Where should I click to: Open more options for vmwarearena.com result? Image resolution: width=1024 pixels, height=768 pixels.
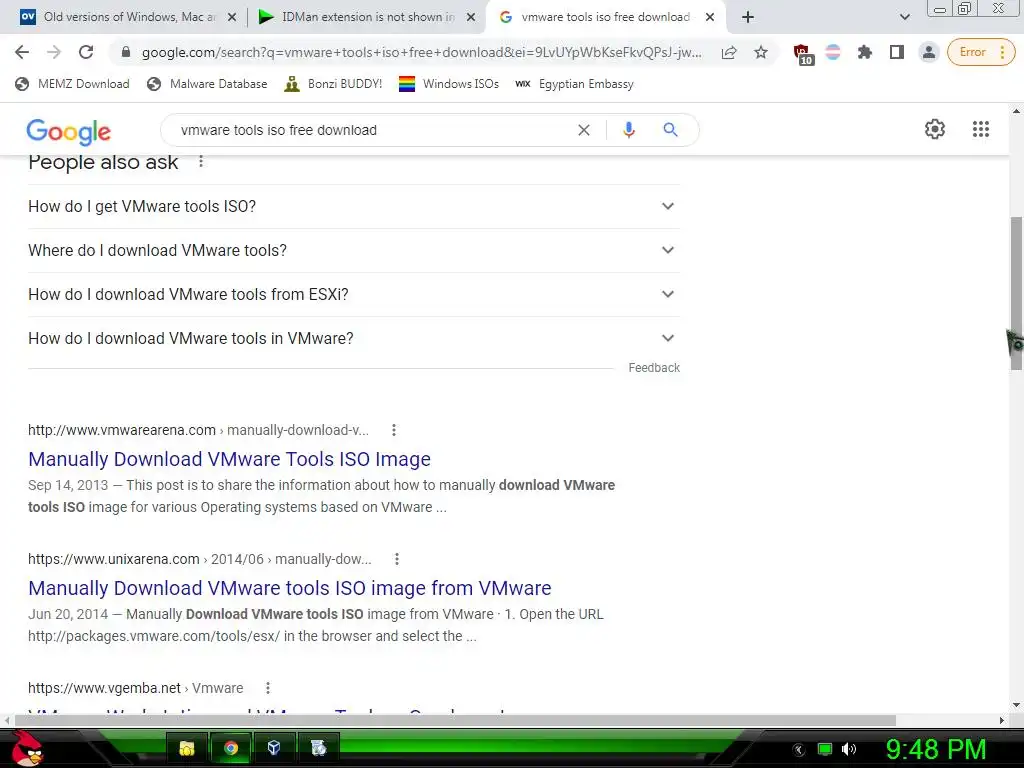click(393, 430)
